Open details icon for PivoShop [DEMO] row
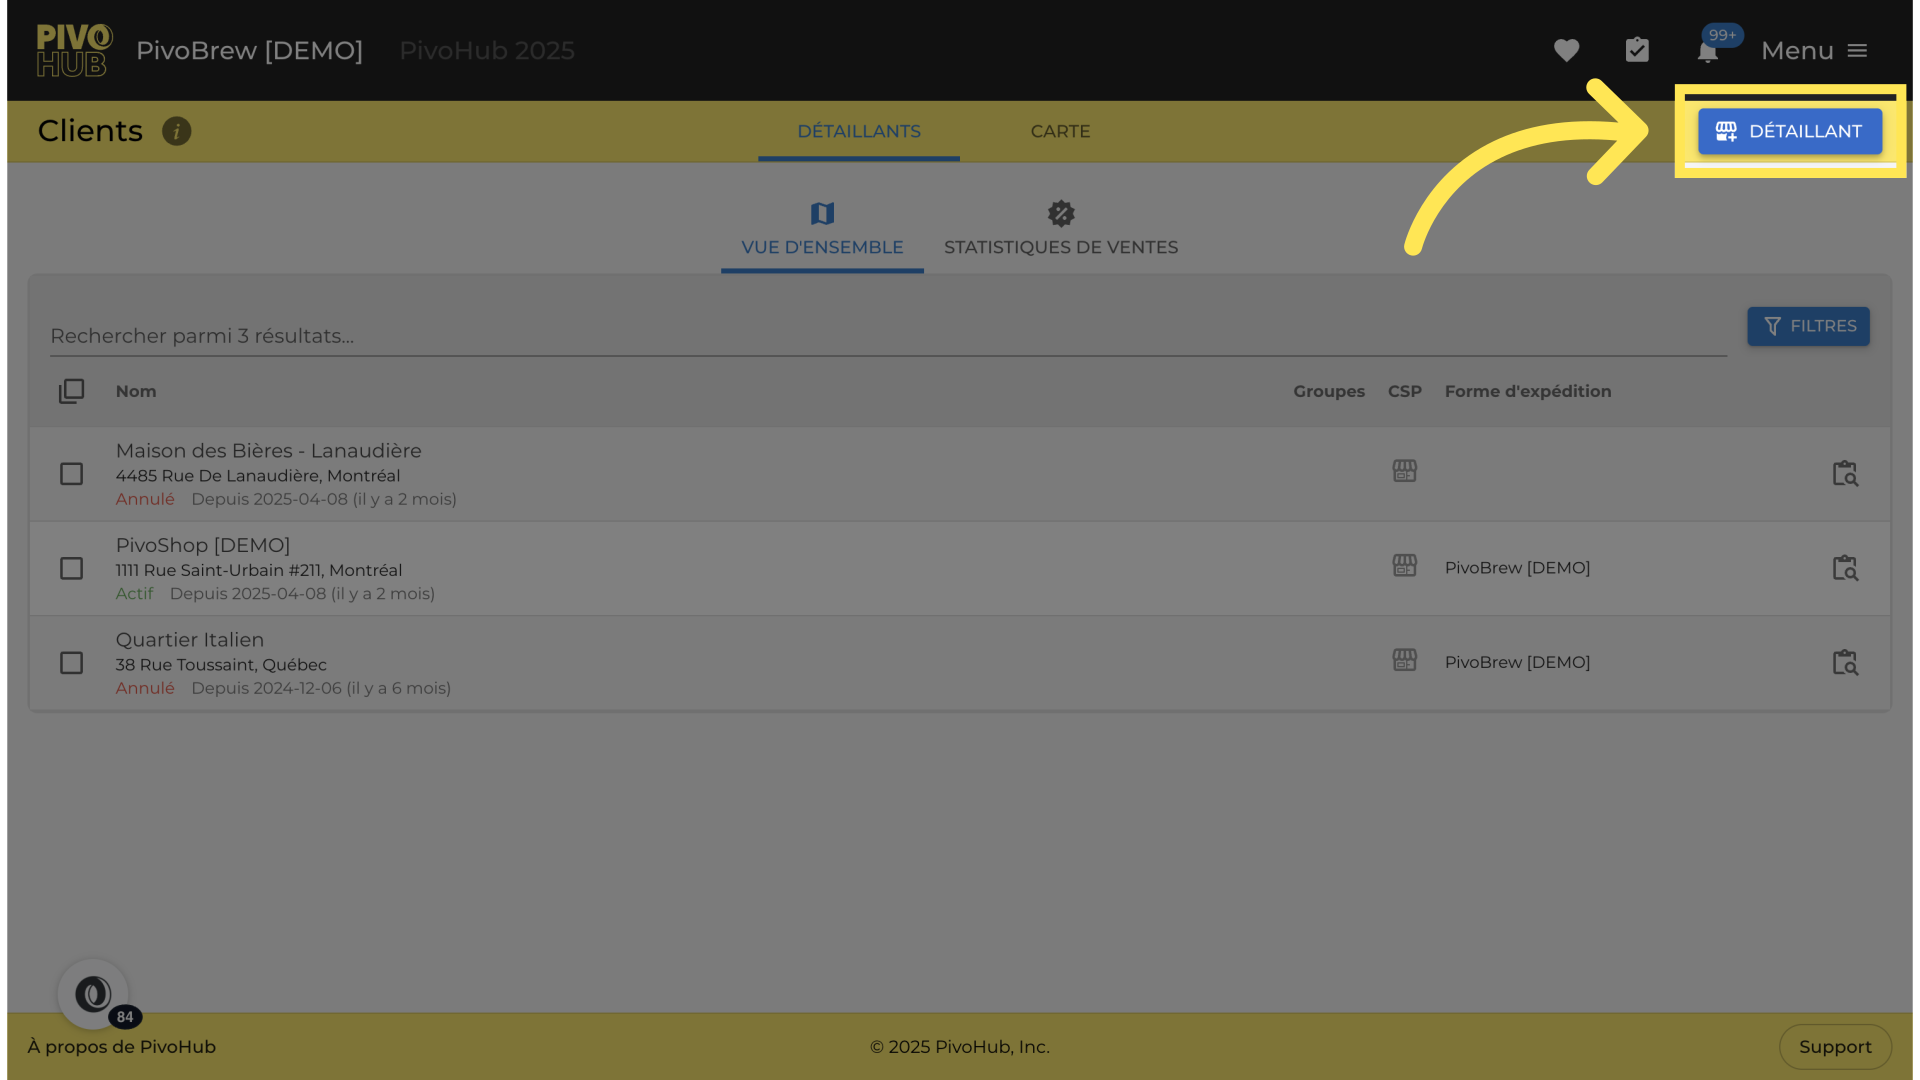Viewport: 1920px width, 1080px height. [1844, 568]
